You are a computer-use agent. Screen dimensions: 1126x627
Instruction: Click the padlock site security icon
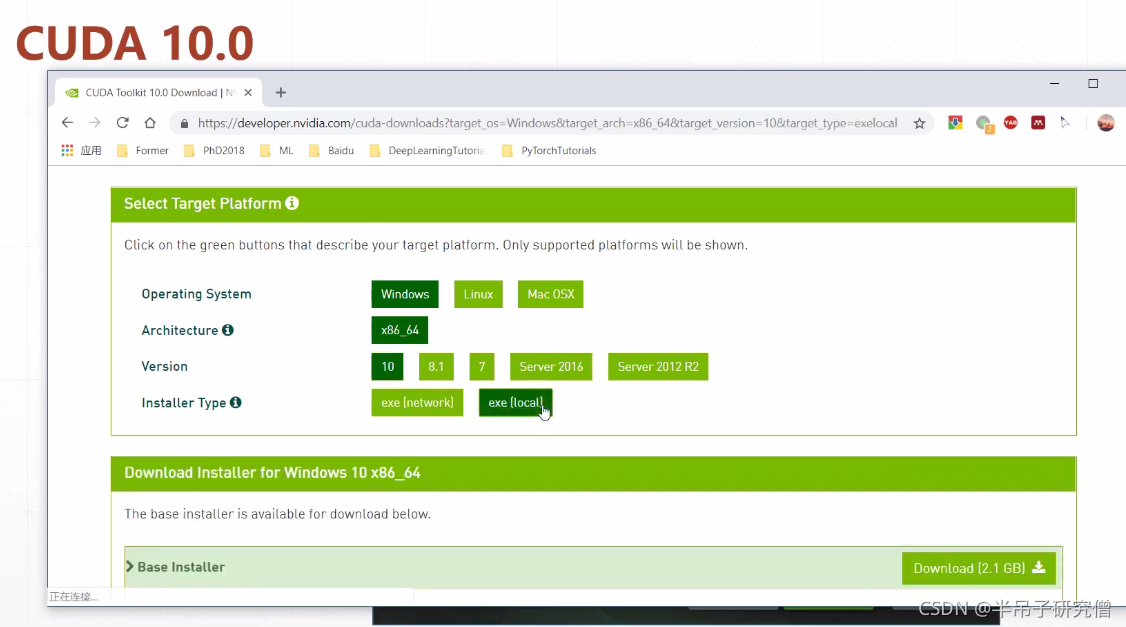[185, 124]
